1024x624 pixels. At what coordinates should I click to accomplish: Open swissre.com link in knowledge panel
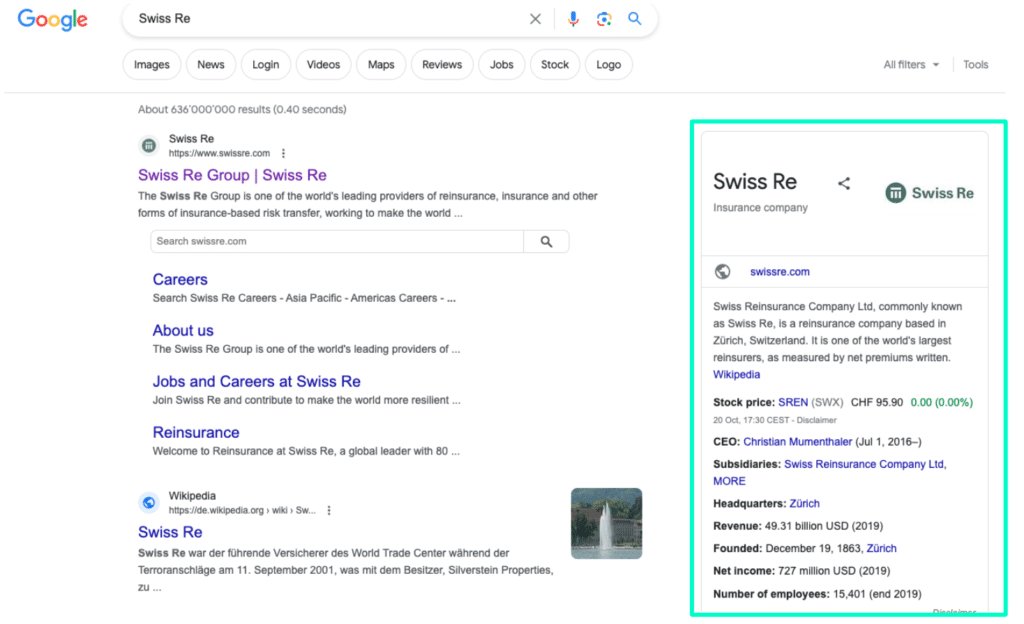coord(780,272)
